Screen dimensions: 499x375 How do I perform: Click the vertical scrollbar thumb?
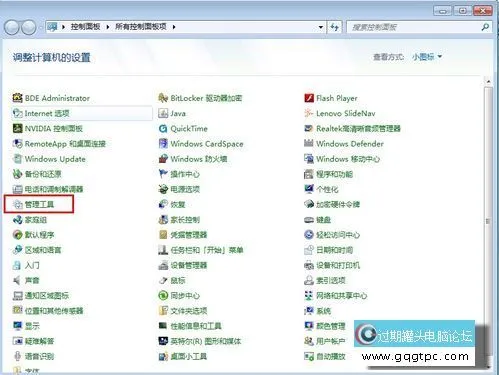(488, 222)
